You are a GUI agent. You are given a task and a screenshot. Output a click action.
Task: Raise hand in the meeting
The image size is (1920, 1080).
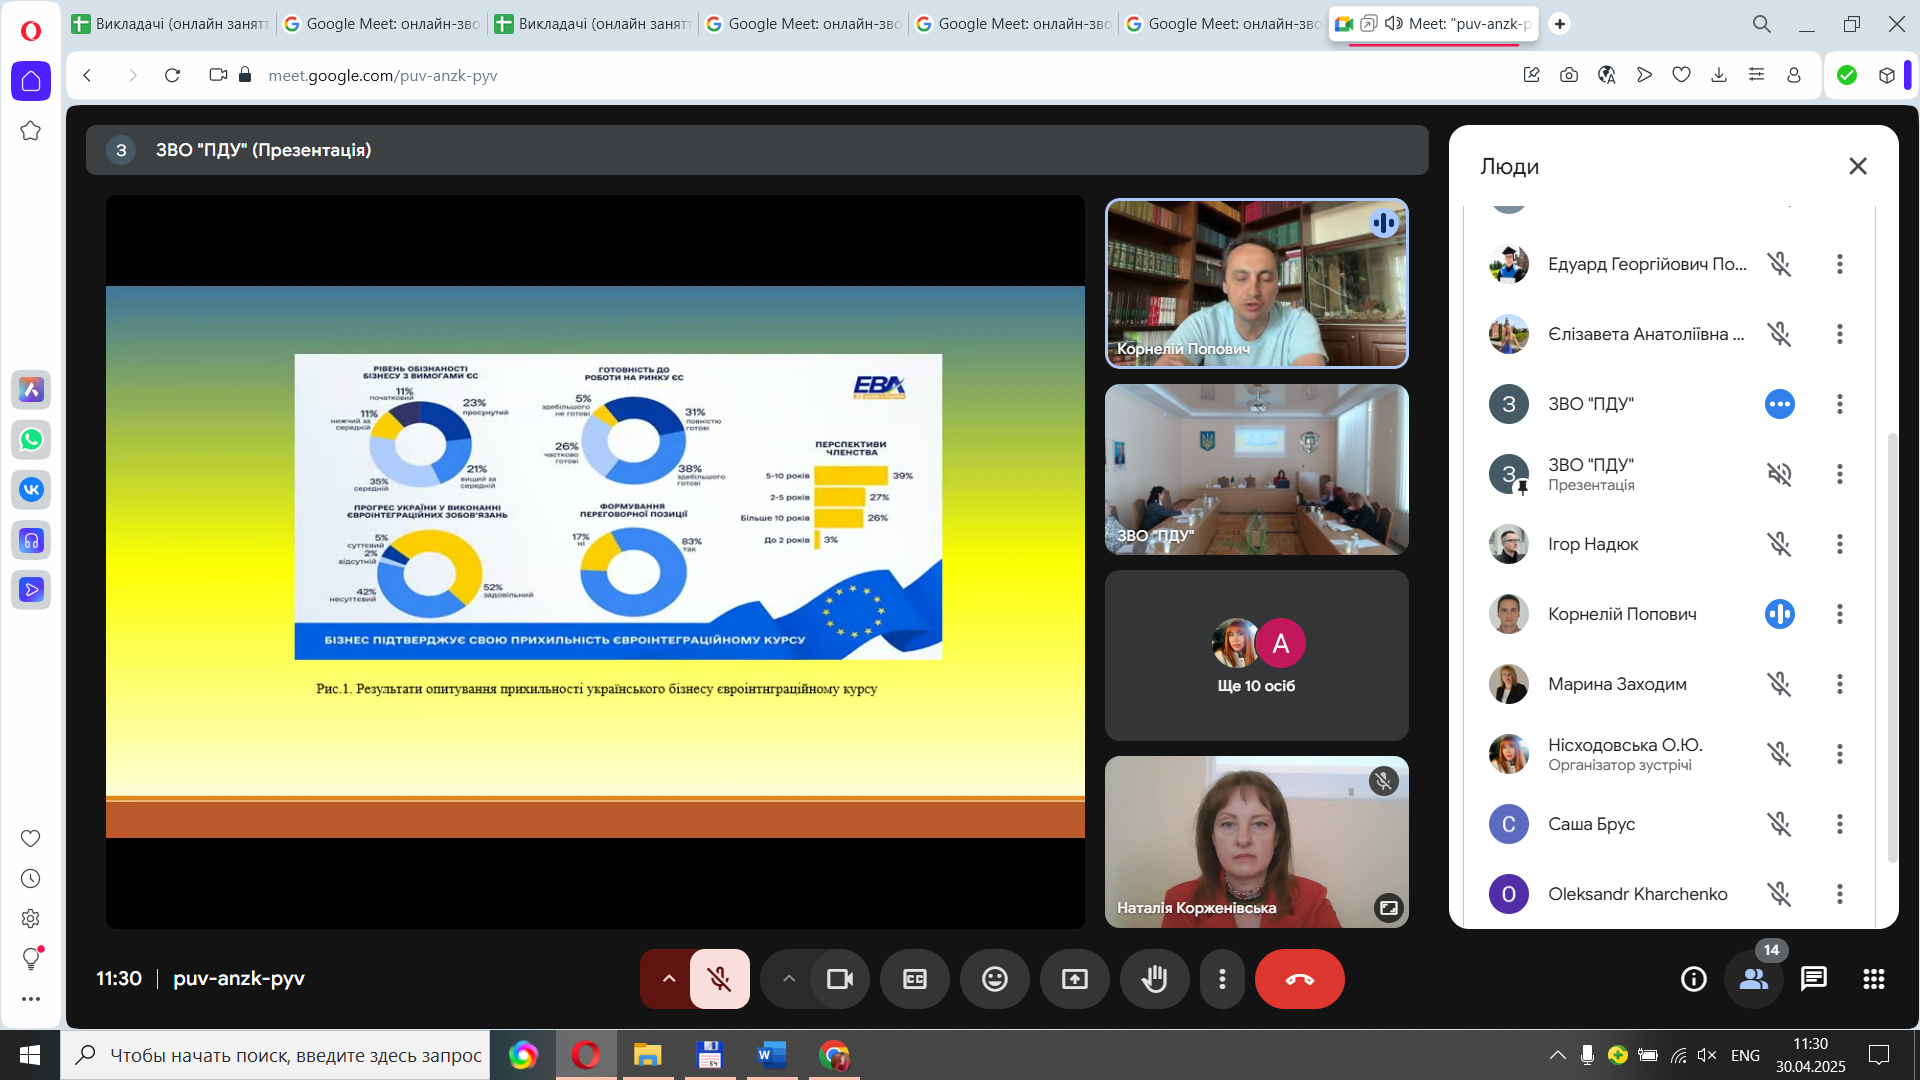(x=1154, y=979)
